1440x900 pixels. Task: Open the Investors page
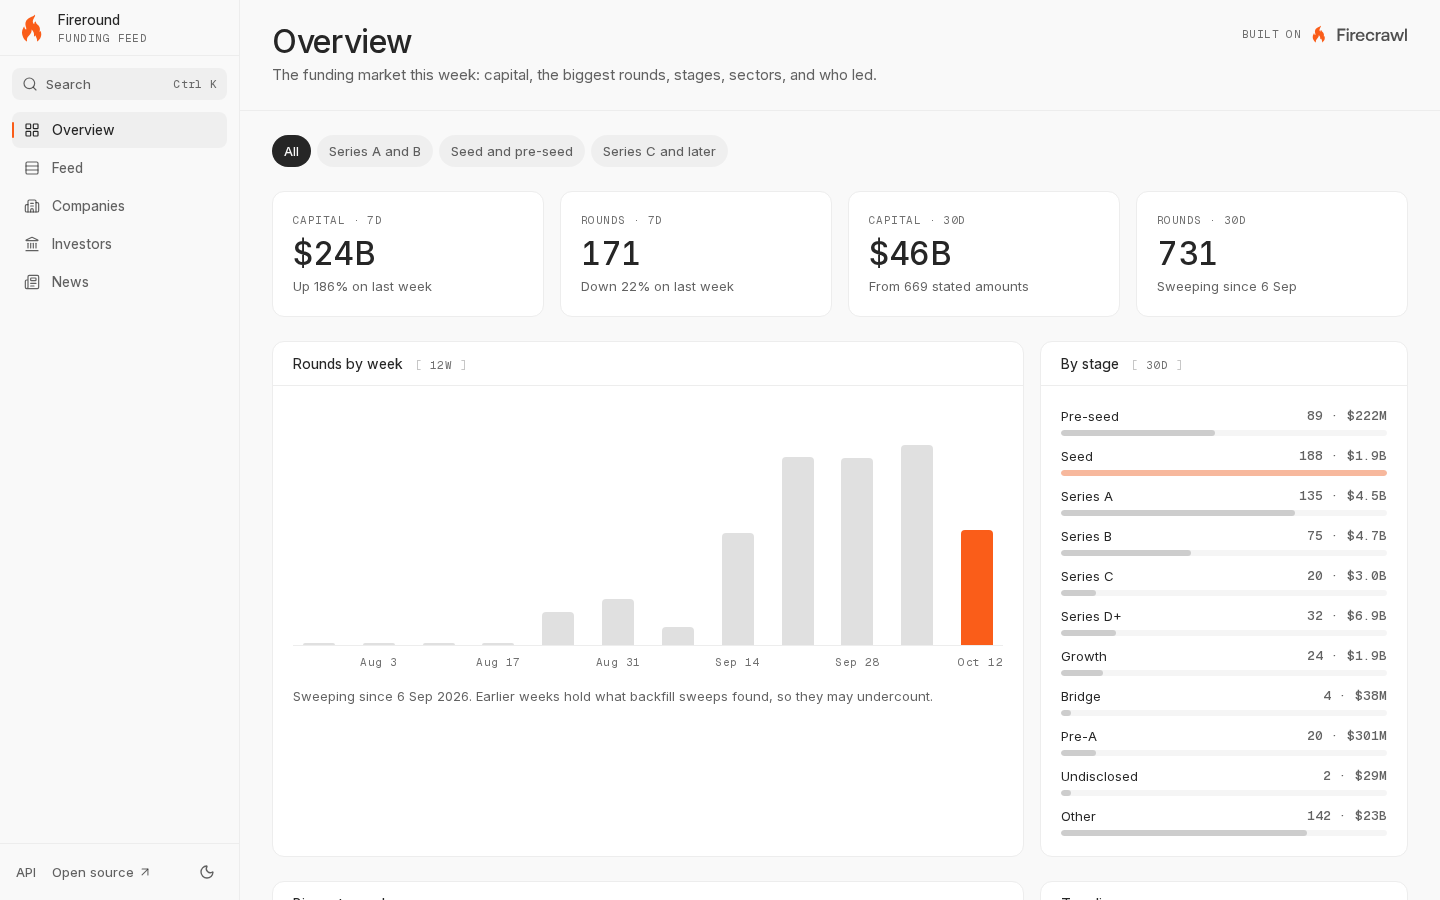point(119,244)
